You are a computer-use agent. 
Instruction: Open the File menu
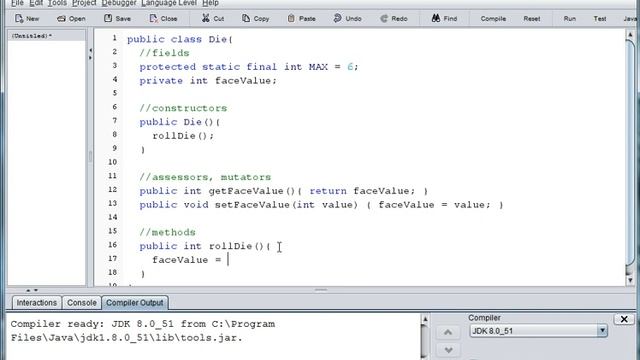(x=17, y=3)
